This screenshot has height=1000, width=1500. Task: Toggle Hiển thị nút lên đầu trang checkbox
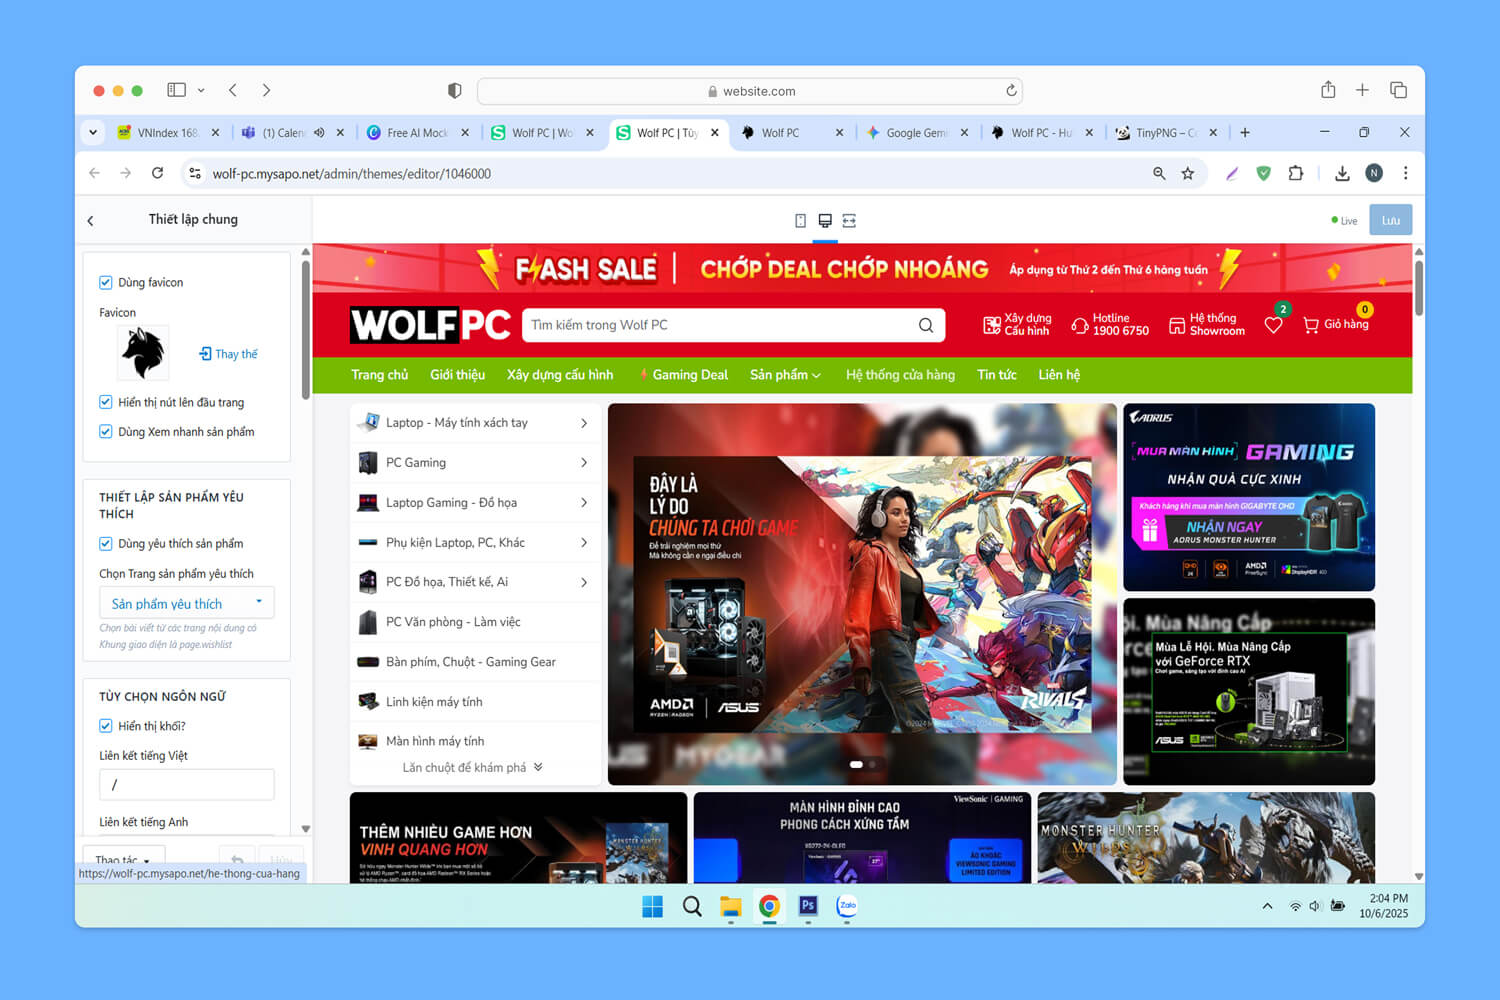point(106,402)
